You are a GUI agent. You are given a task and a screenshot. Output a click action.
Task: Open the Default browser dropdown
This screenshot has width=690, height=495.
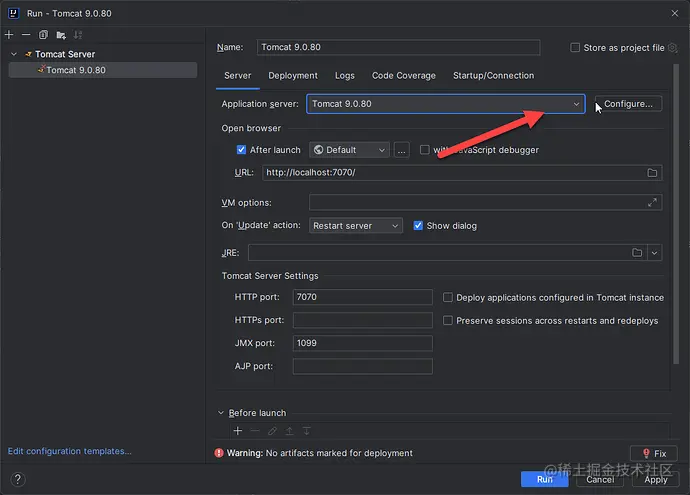coord(349,150)
